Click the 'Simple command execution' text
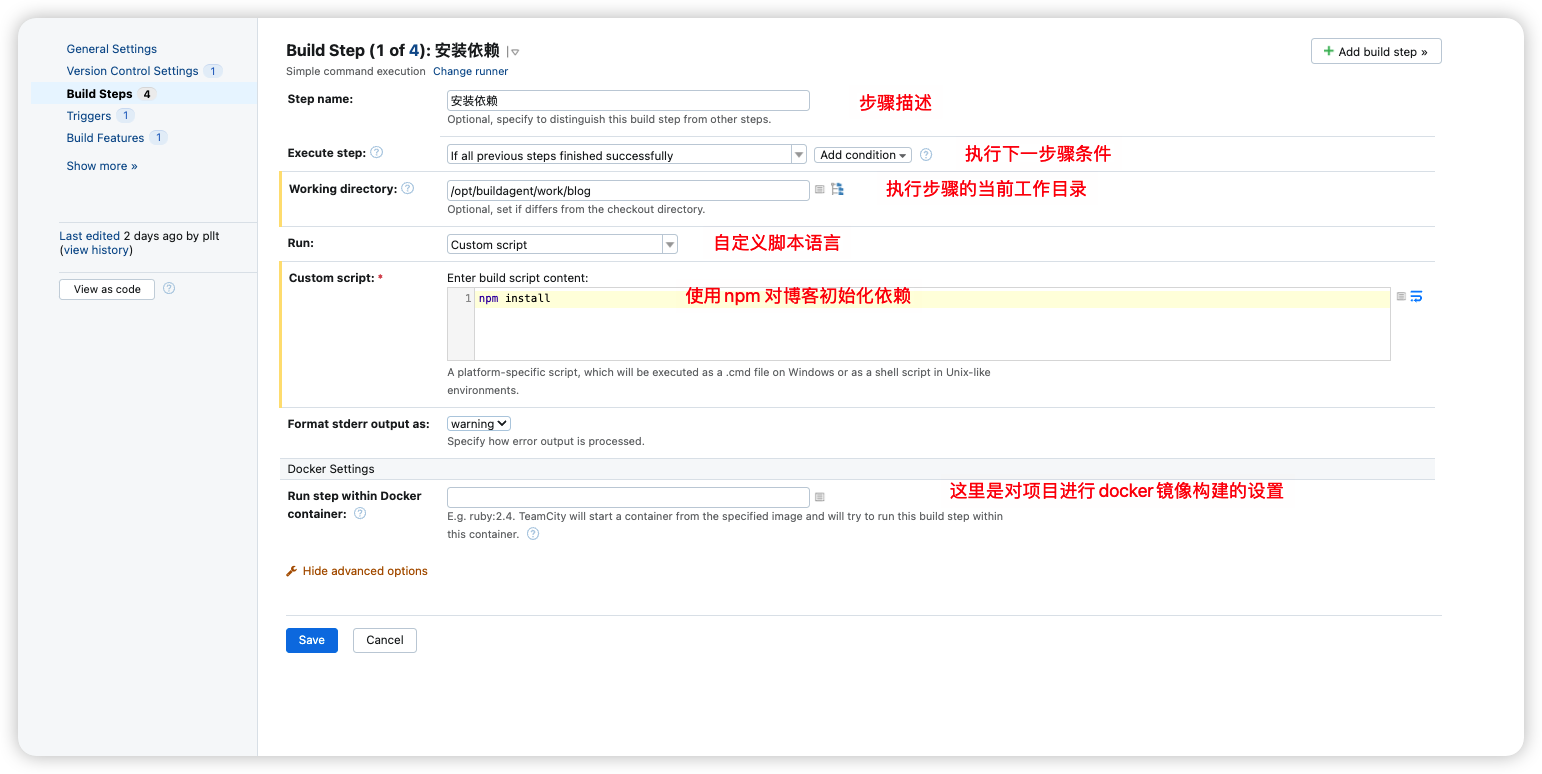The height and width of the screenshot is (774, 1542). point(356,72)
